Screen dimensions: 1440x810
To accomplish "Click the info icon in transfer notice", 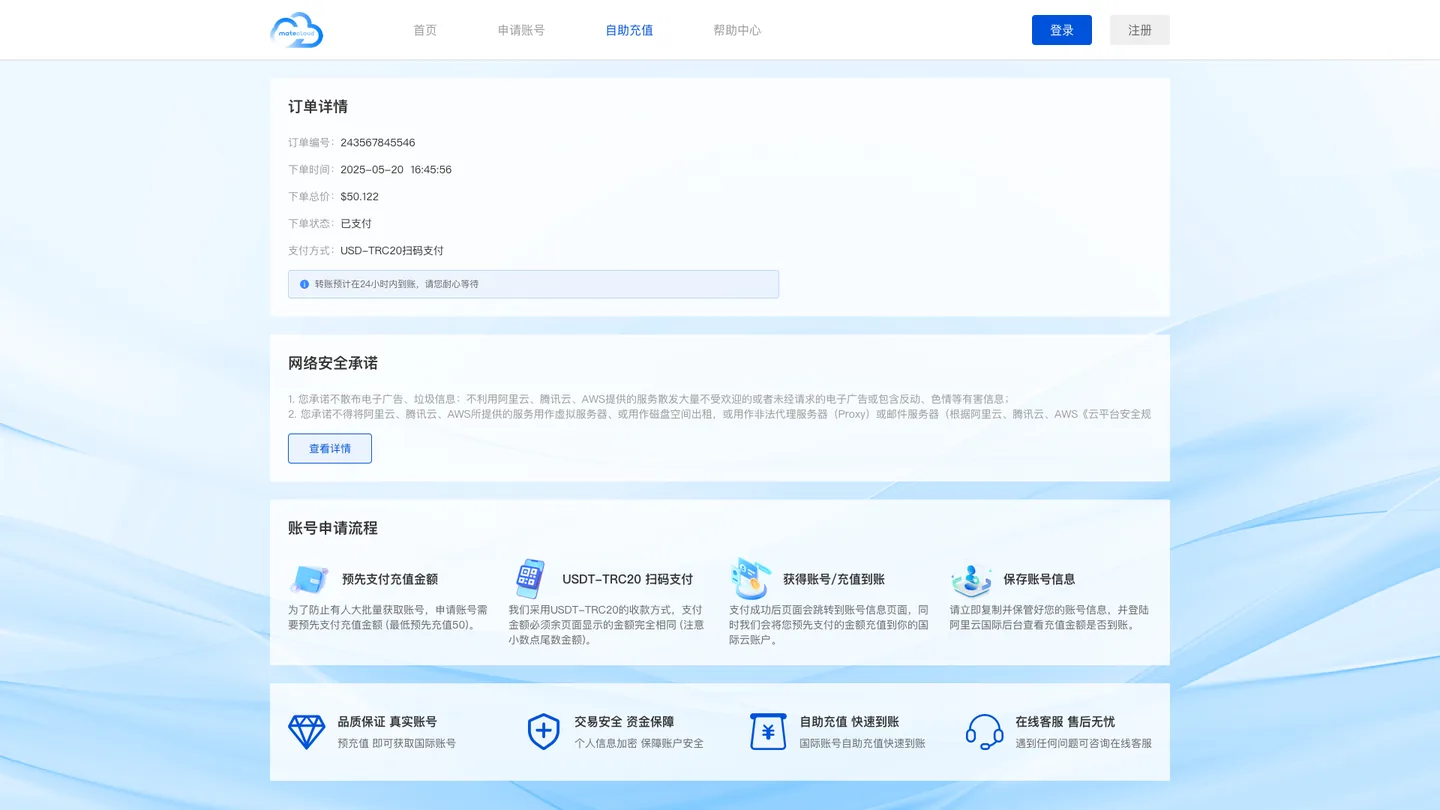I will coord(305,284).
